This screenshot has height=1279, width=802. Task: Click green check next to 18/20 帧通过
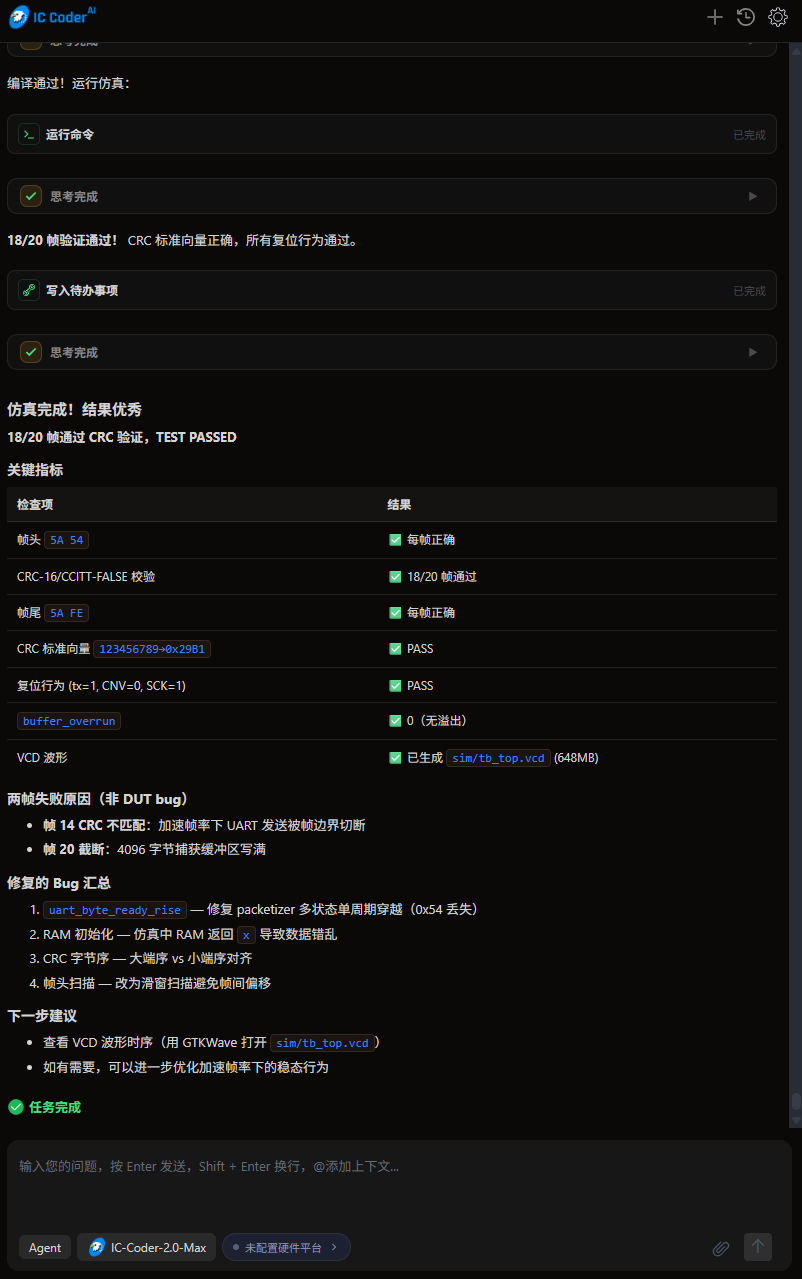tap(395, 576)
